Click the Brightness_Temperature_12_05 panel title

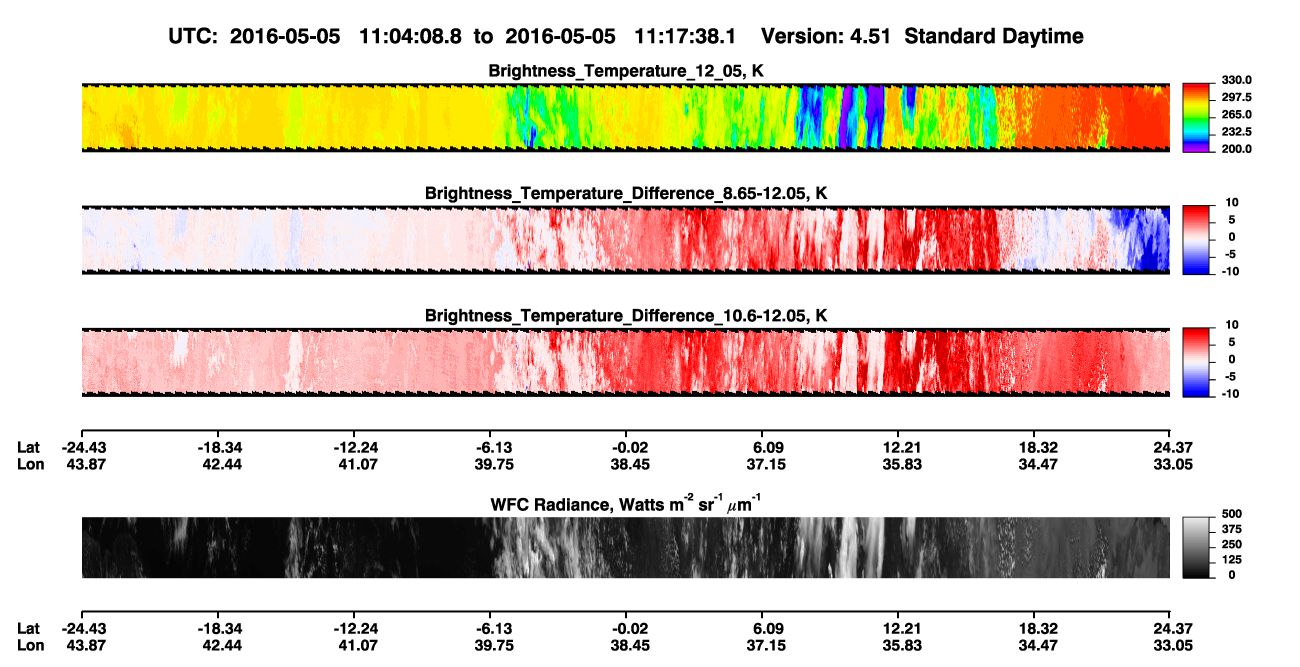coord(626,71)
